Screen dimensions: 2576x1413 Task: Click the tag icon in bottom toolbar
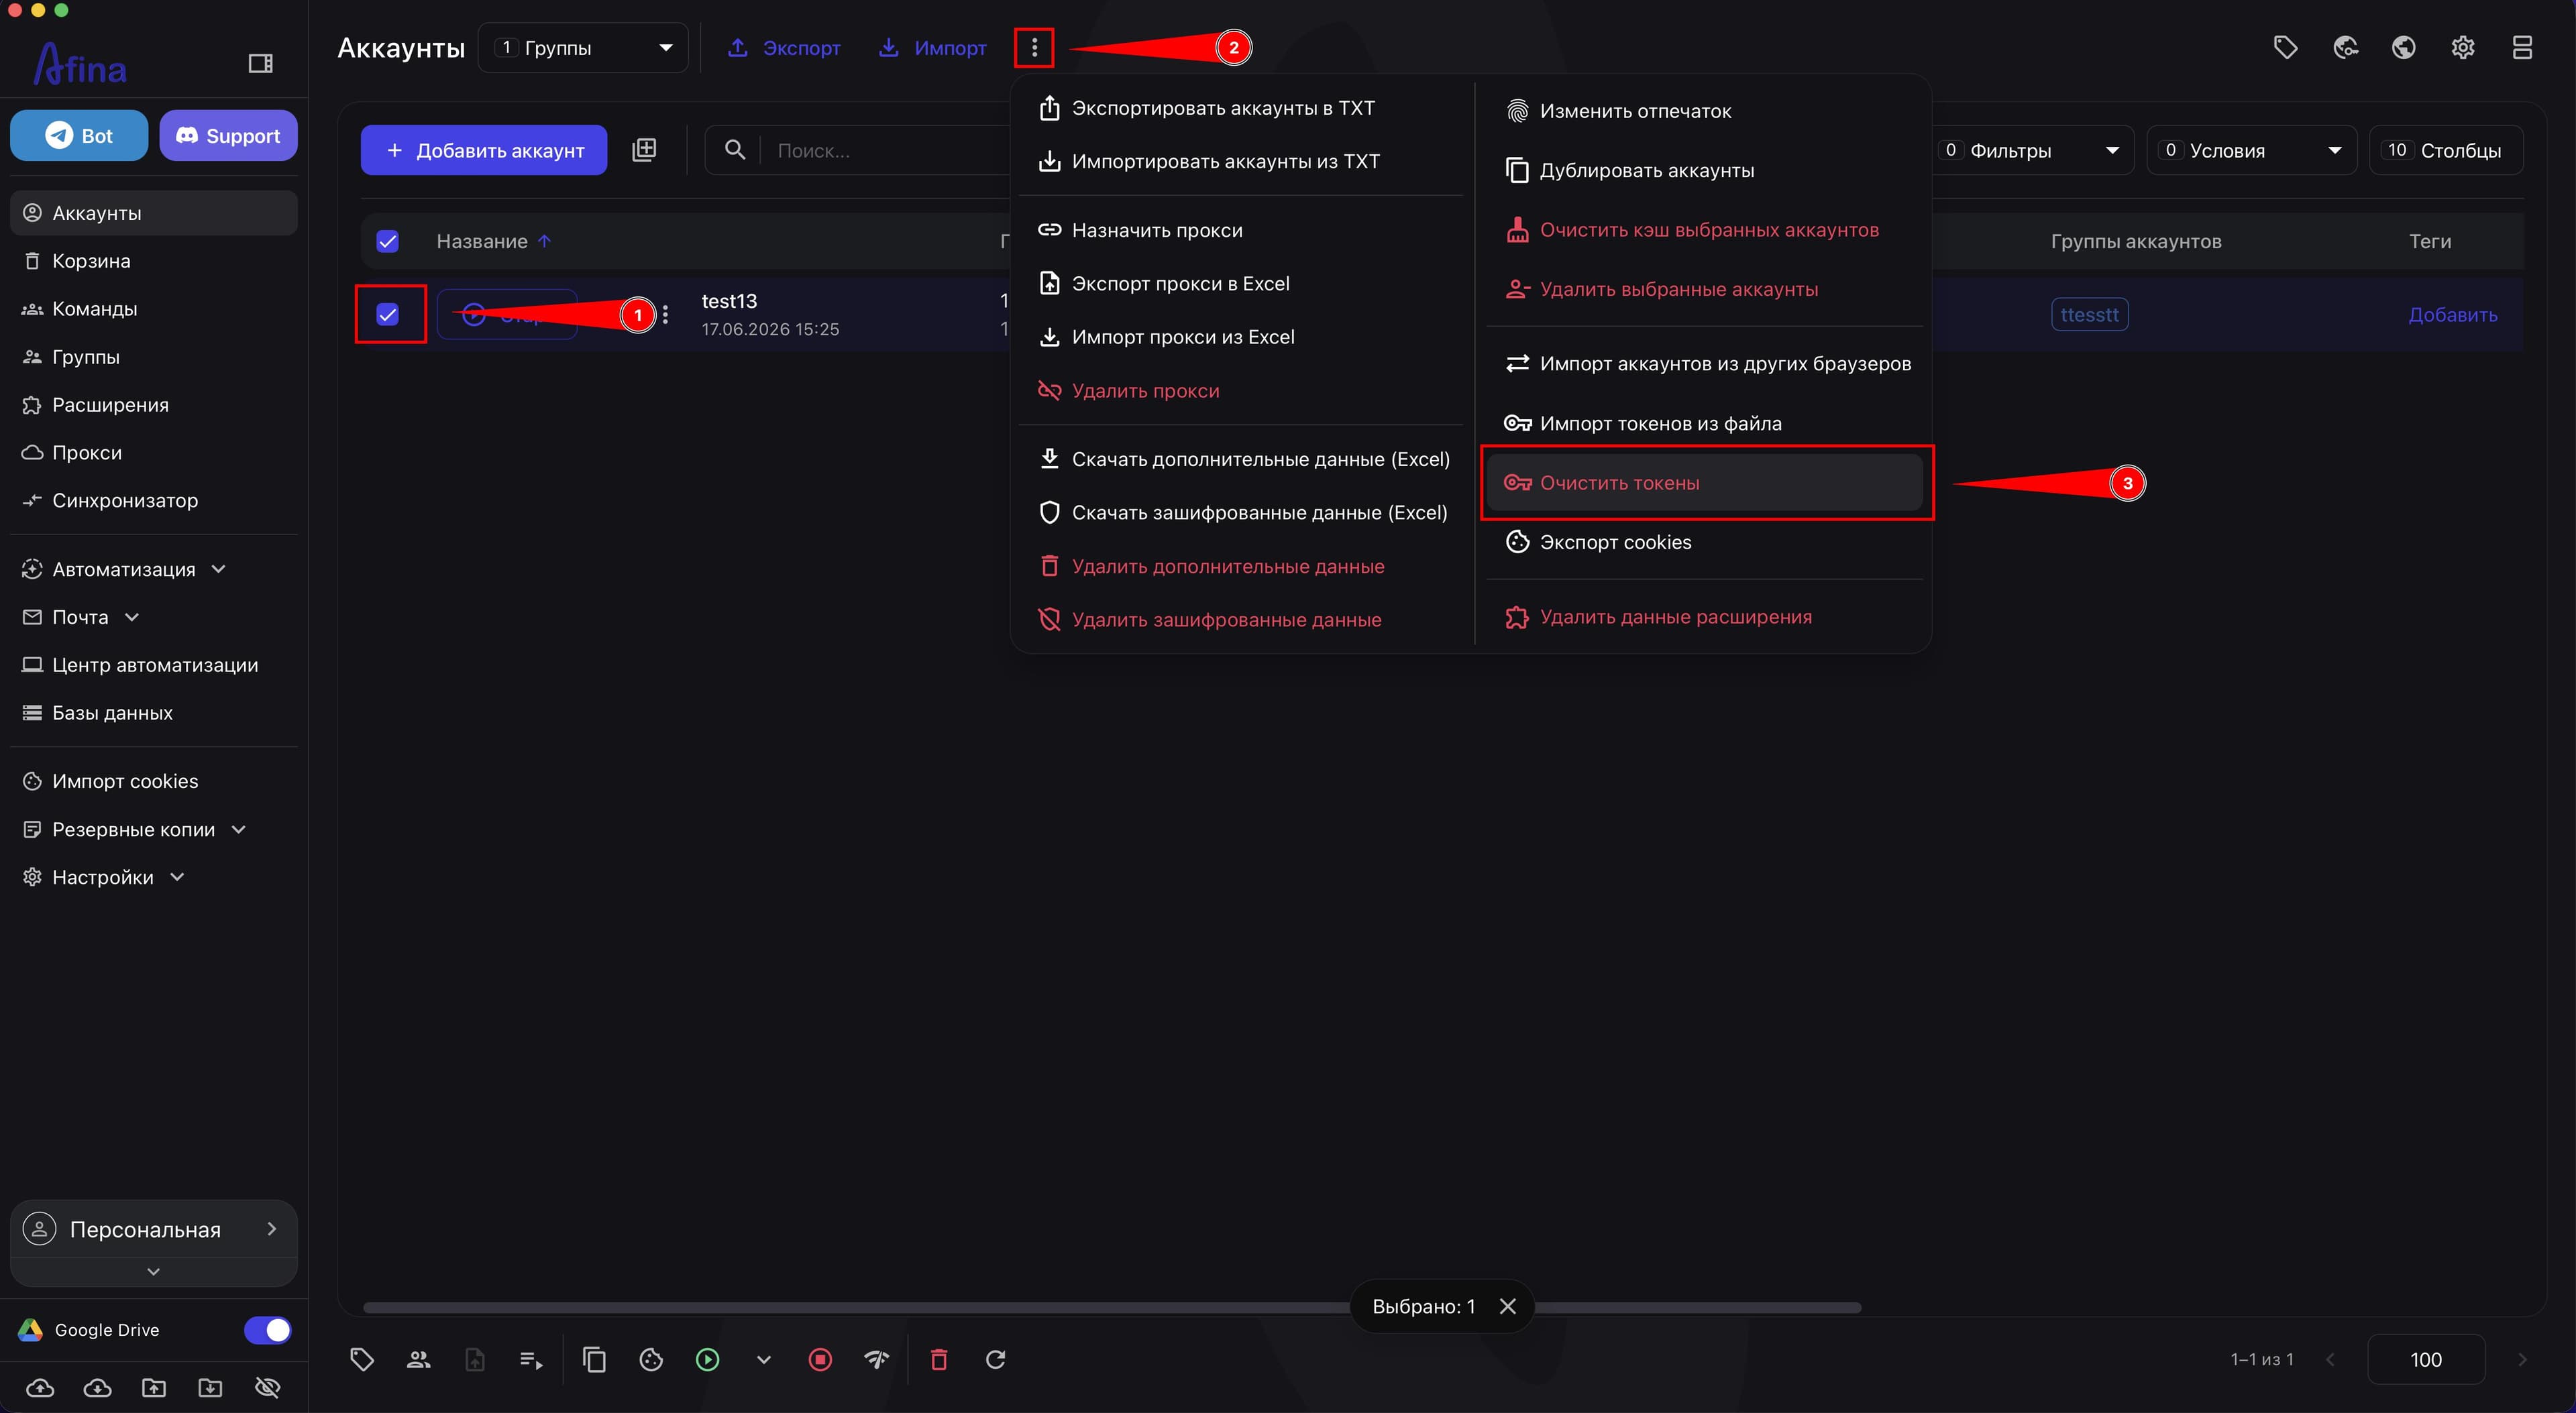coord(362,1359)
